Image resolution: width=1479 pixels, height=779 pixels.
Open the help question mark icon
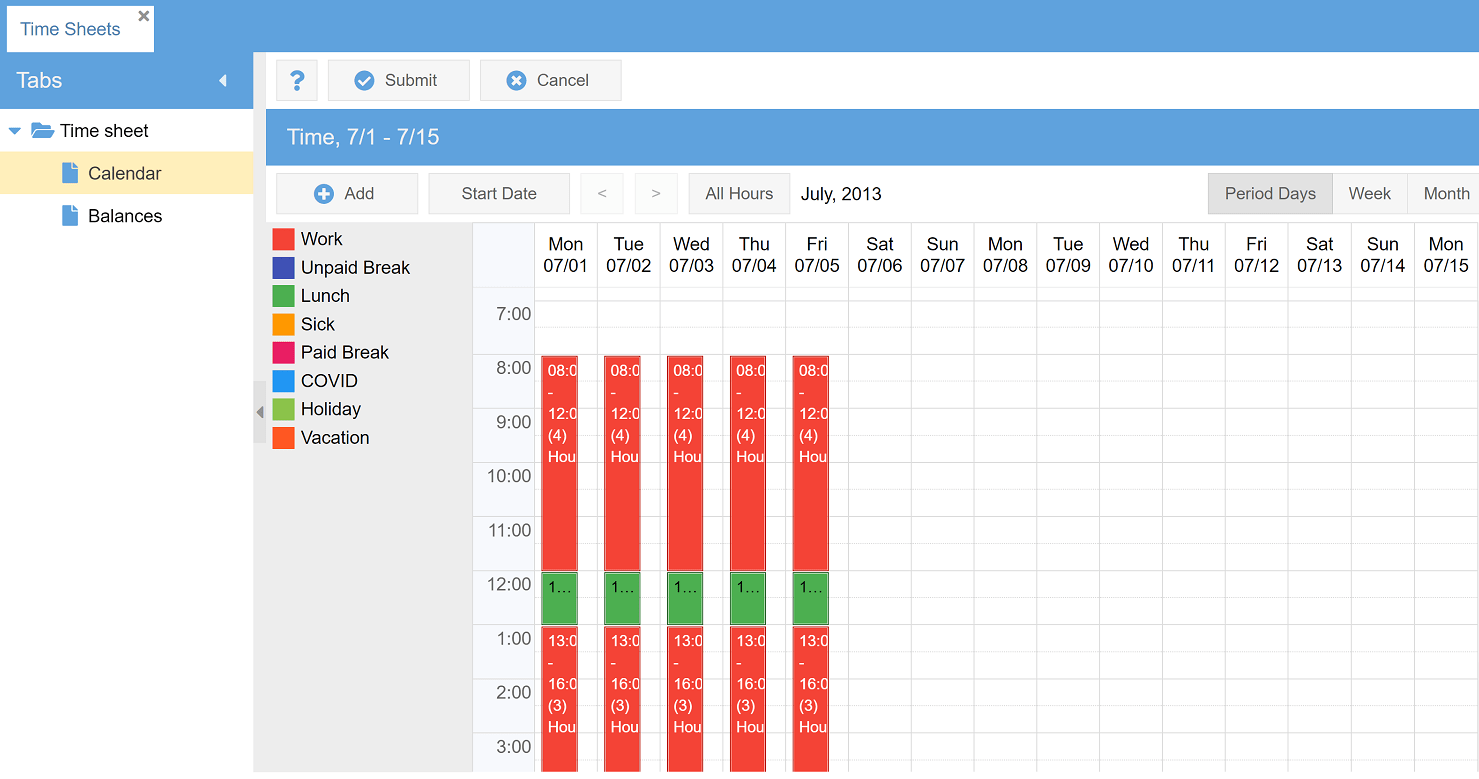point(297,80)
